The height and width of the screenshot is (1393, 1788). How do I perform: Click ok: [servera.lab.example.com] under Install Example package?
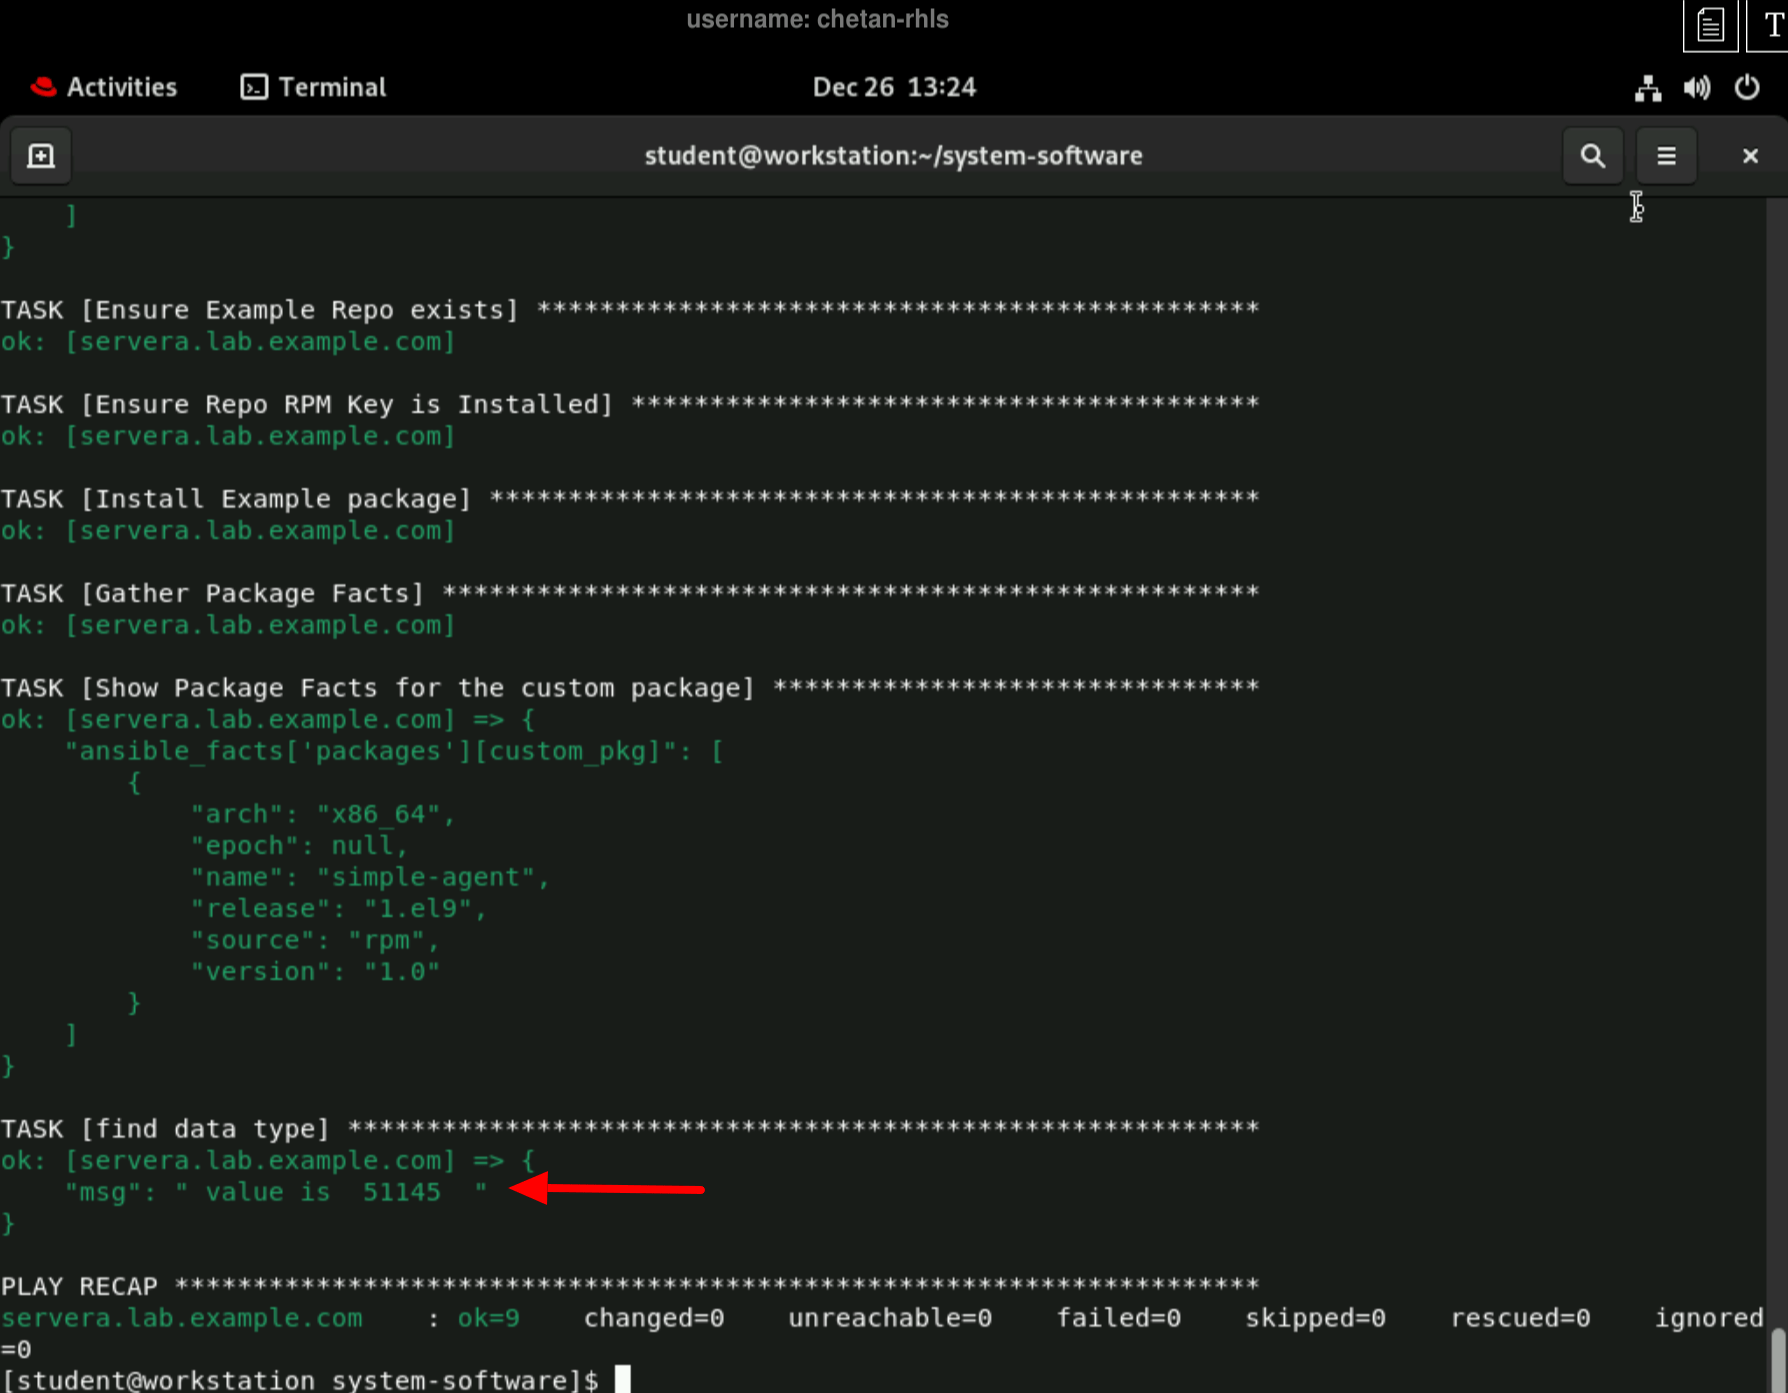tap(228, 530)
